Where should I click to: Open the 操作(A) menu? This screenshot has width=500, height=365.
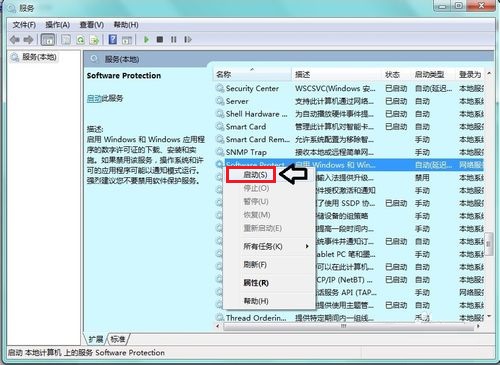tap(58, 25)
